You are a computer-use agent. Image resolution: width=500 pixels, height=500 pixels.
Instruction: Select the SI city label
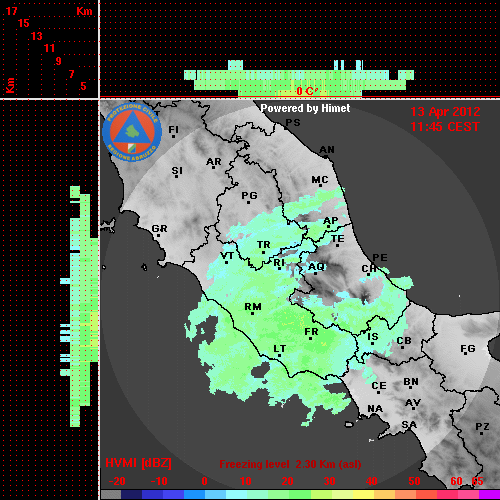177,171
